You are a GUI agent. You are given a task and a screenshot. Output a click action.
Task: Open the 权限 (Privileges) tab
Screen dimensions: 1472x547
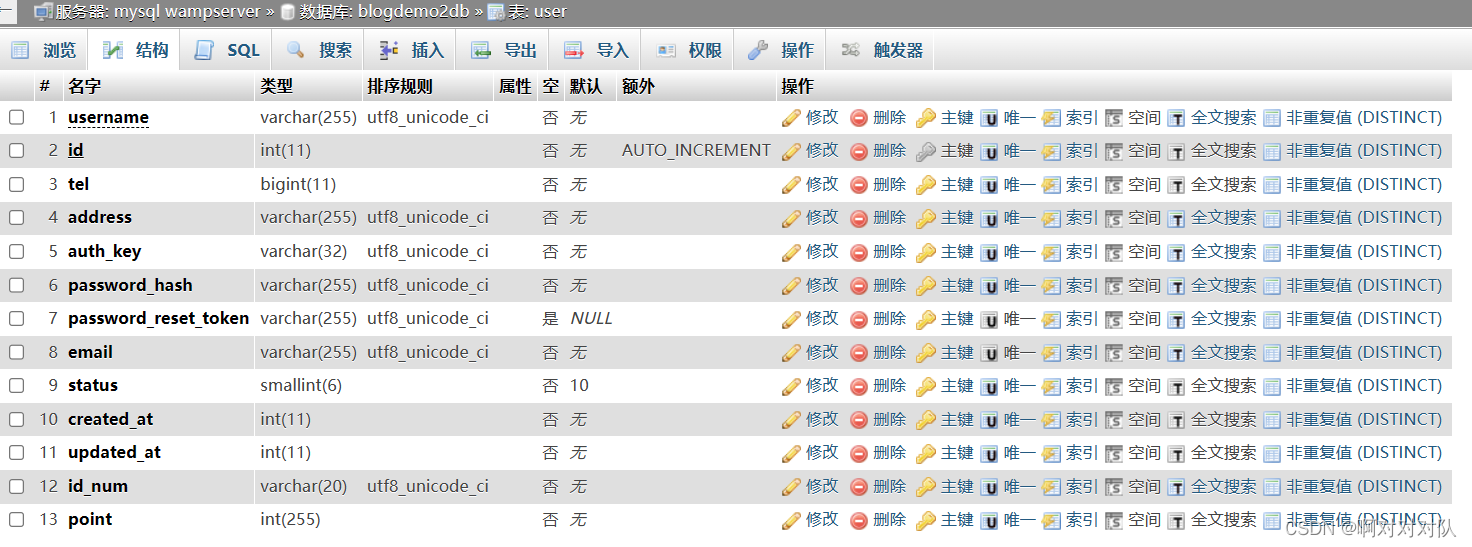688,50
